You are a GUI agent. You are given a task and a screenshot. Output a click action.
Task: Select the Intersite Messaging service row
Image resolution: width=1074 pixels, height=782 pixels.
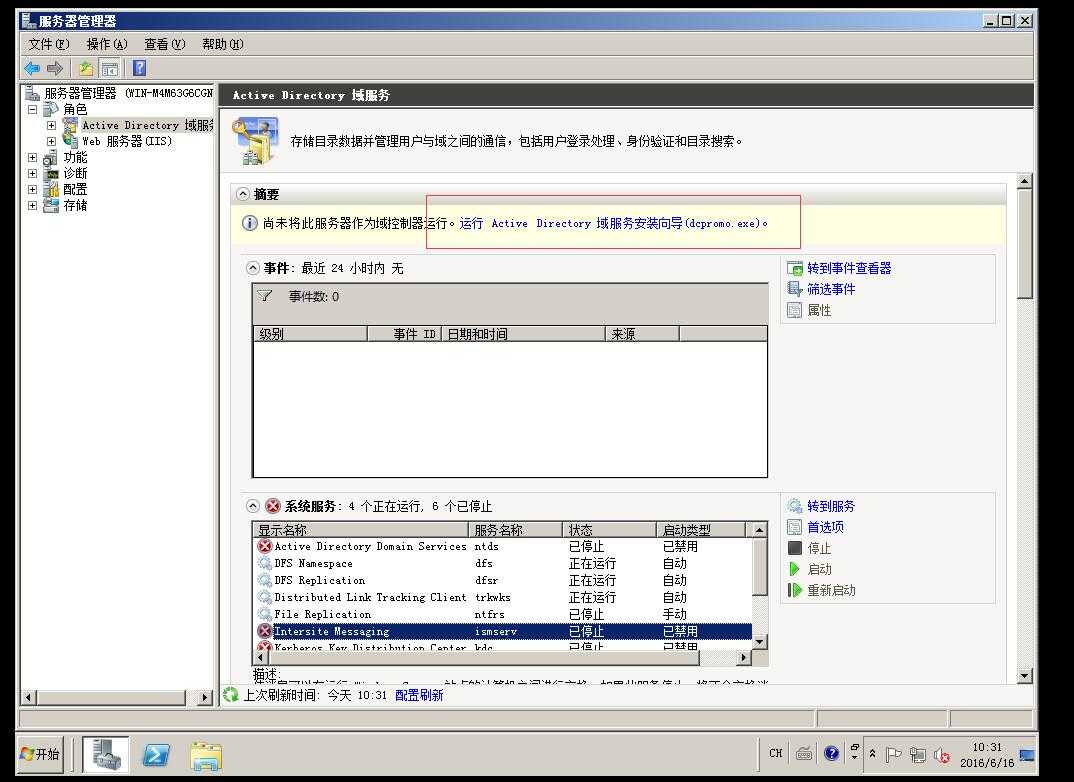click(x=503, y=631)
